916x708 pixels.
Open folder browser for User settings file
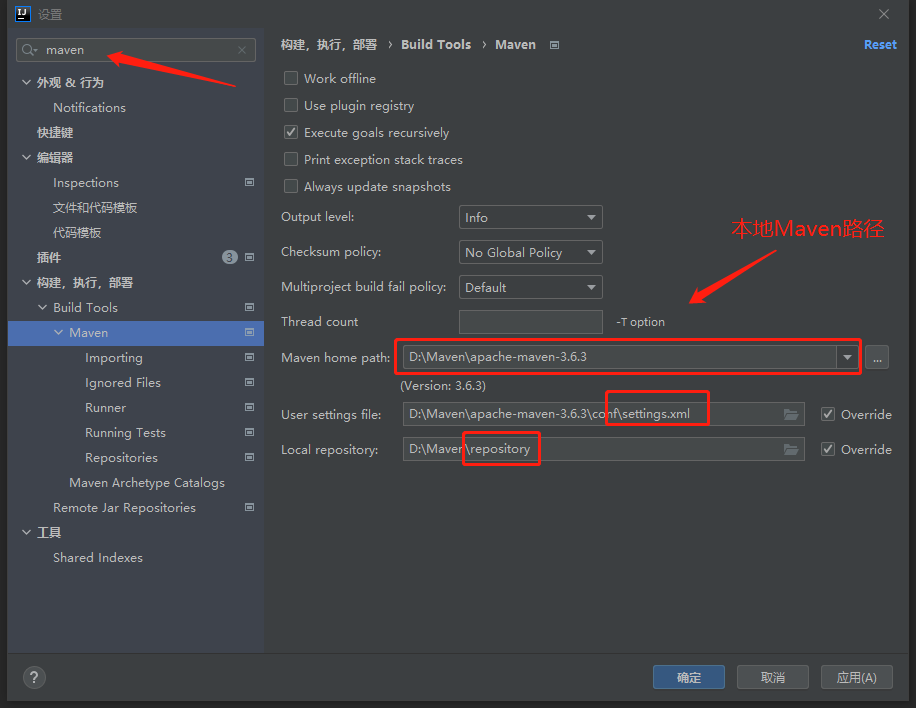(791, 413)
